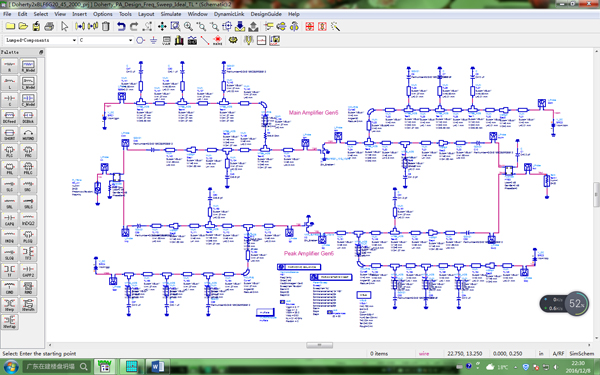This screenshot has height=375, width=600.
Task: Click the 'Peak Amplifier Gen6' schematic label
Action: pos(309,253)
